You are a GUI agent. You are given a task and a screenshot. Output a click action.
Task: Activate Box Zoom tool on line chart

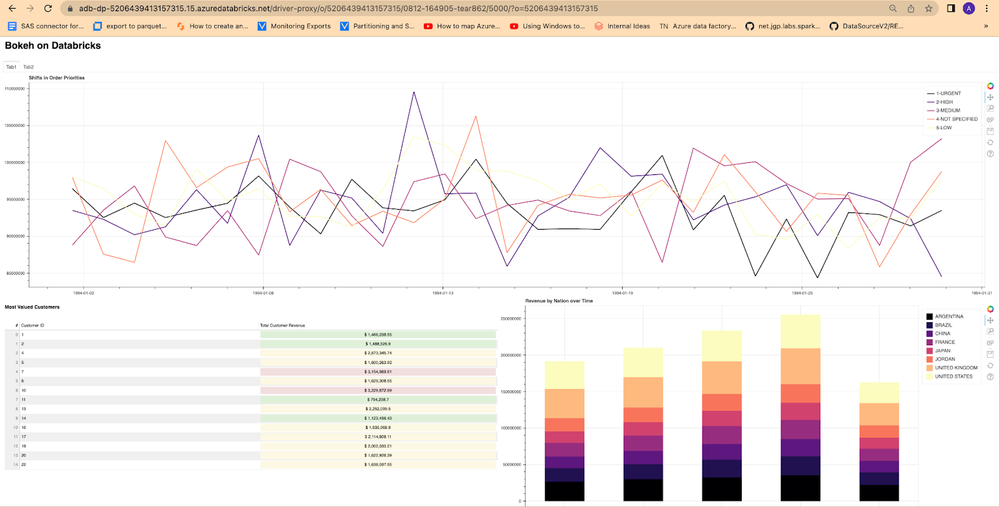[x=990, y=109]
